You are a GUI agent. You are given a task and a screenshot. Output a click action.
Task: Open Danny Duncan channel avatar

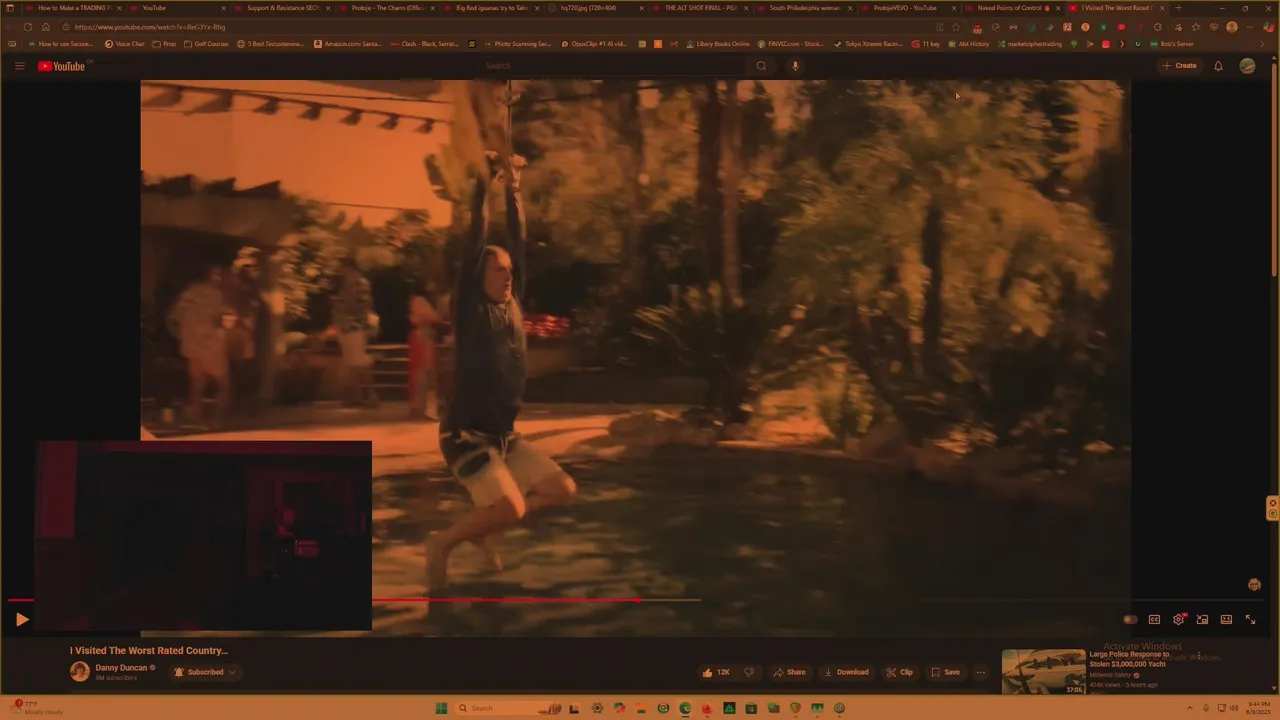coord(80,671)
